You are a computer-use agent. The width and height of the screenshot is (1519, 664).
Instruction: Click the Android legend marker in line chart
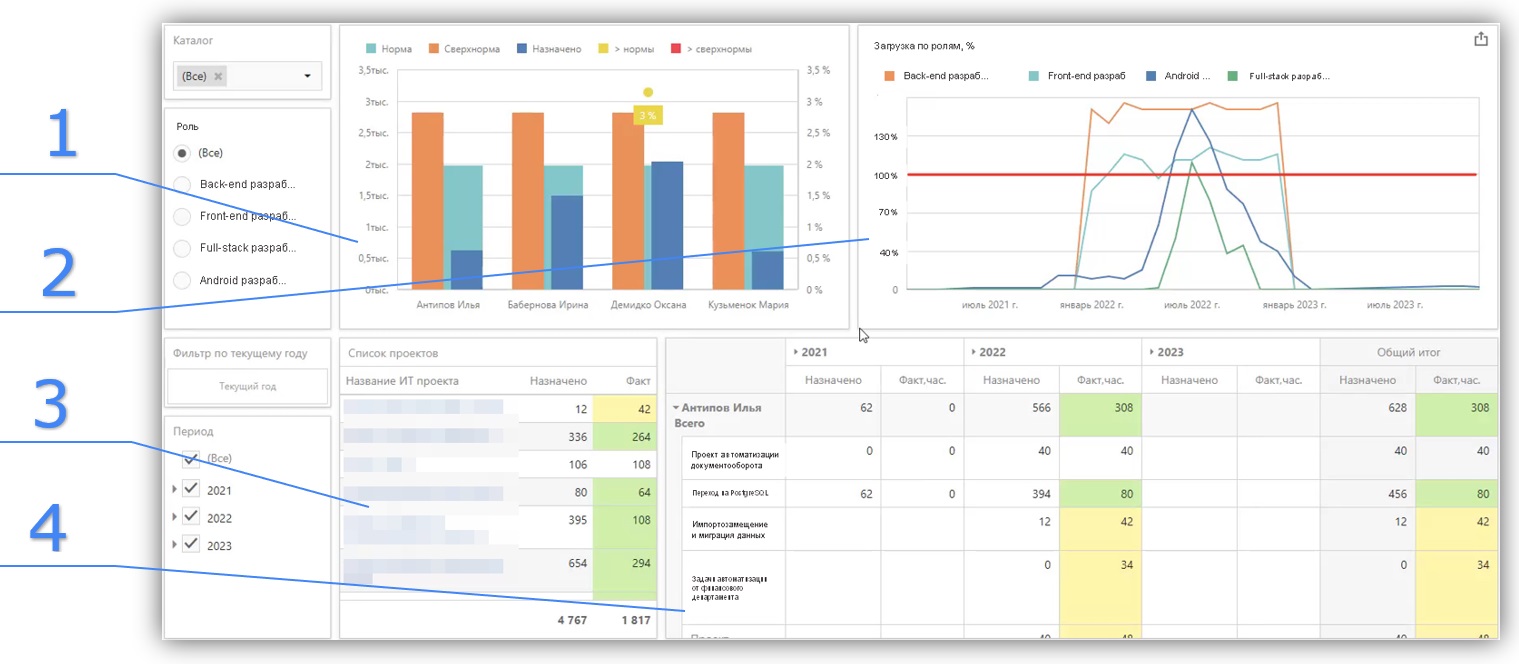(1152, 76)
